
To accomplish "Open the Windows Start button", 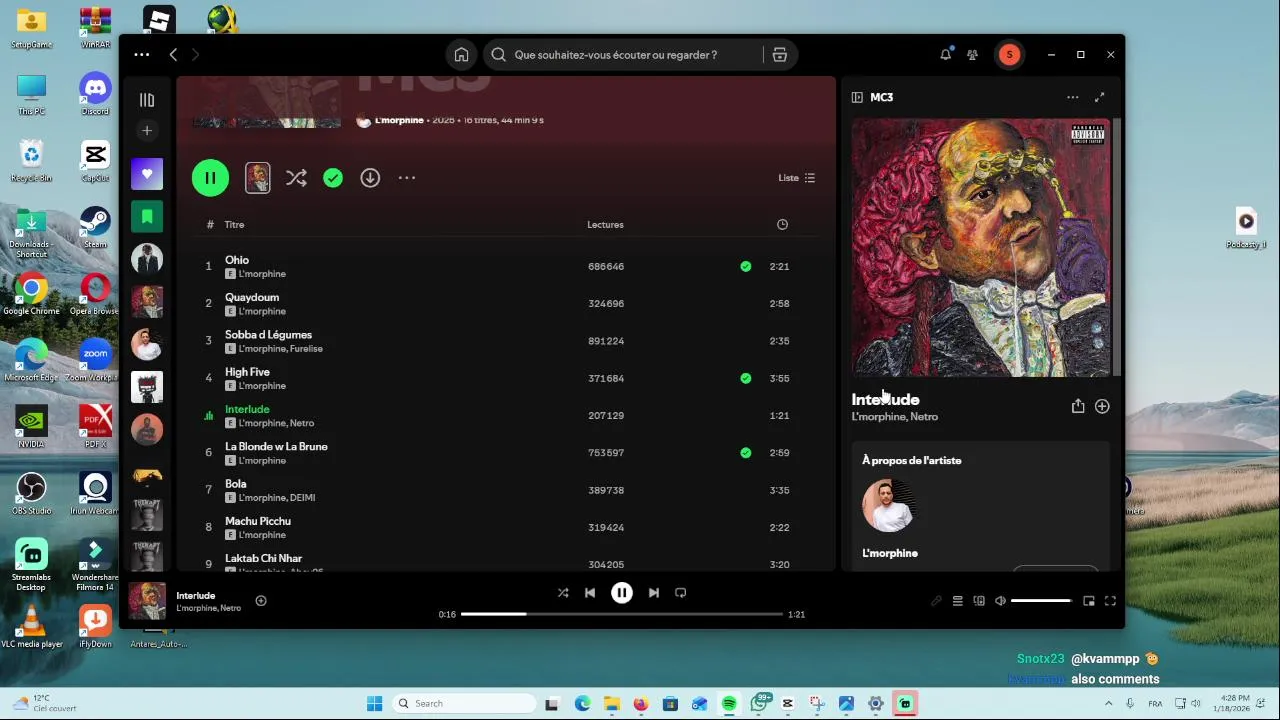I will tap(374, 704).
